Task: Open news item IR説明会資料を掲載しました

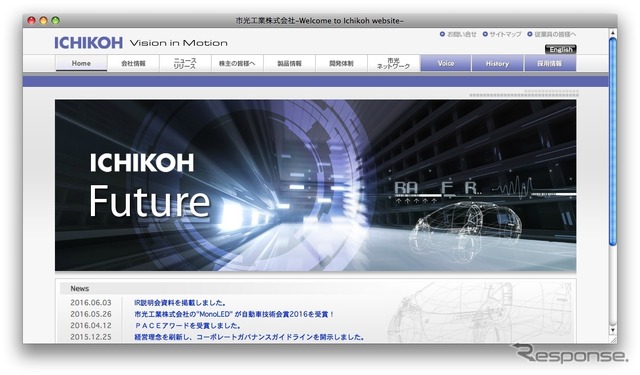Action: coord(180,303)
